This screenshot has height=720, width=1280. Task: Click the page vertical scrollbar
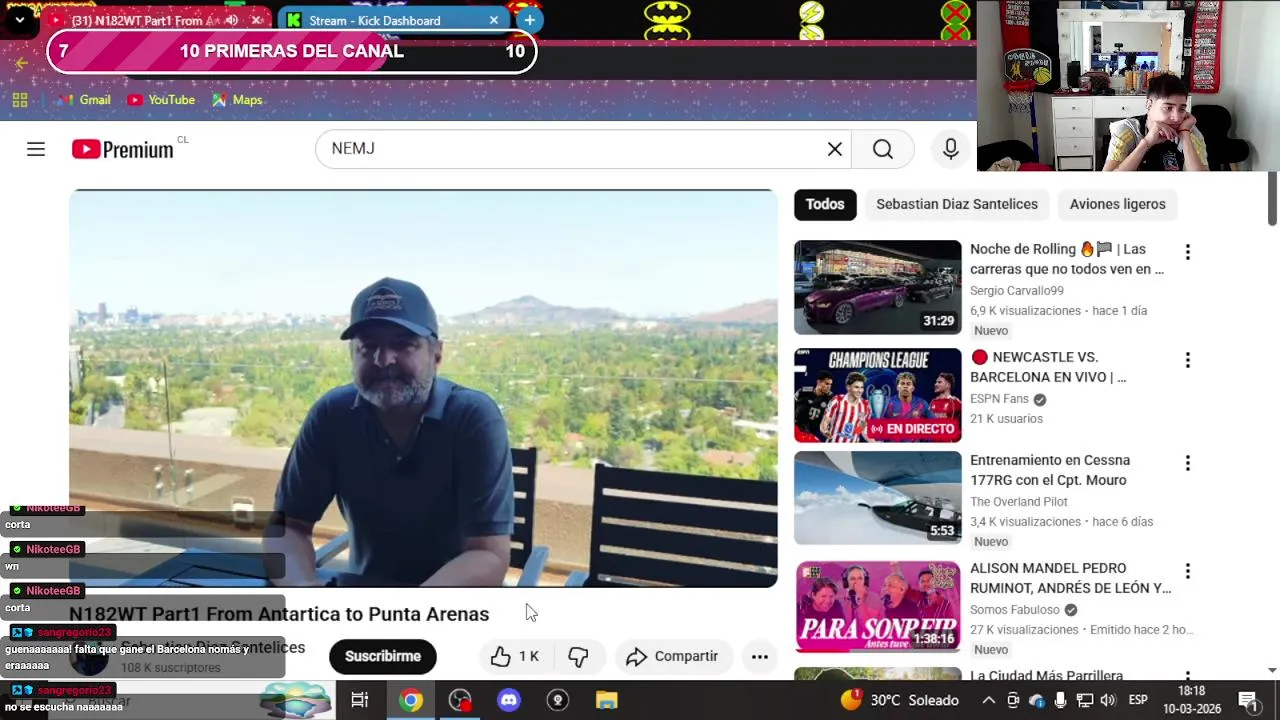[1272, 198]
